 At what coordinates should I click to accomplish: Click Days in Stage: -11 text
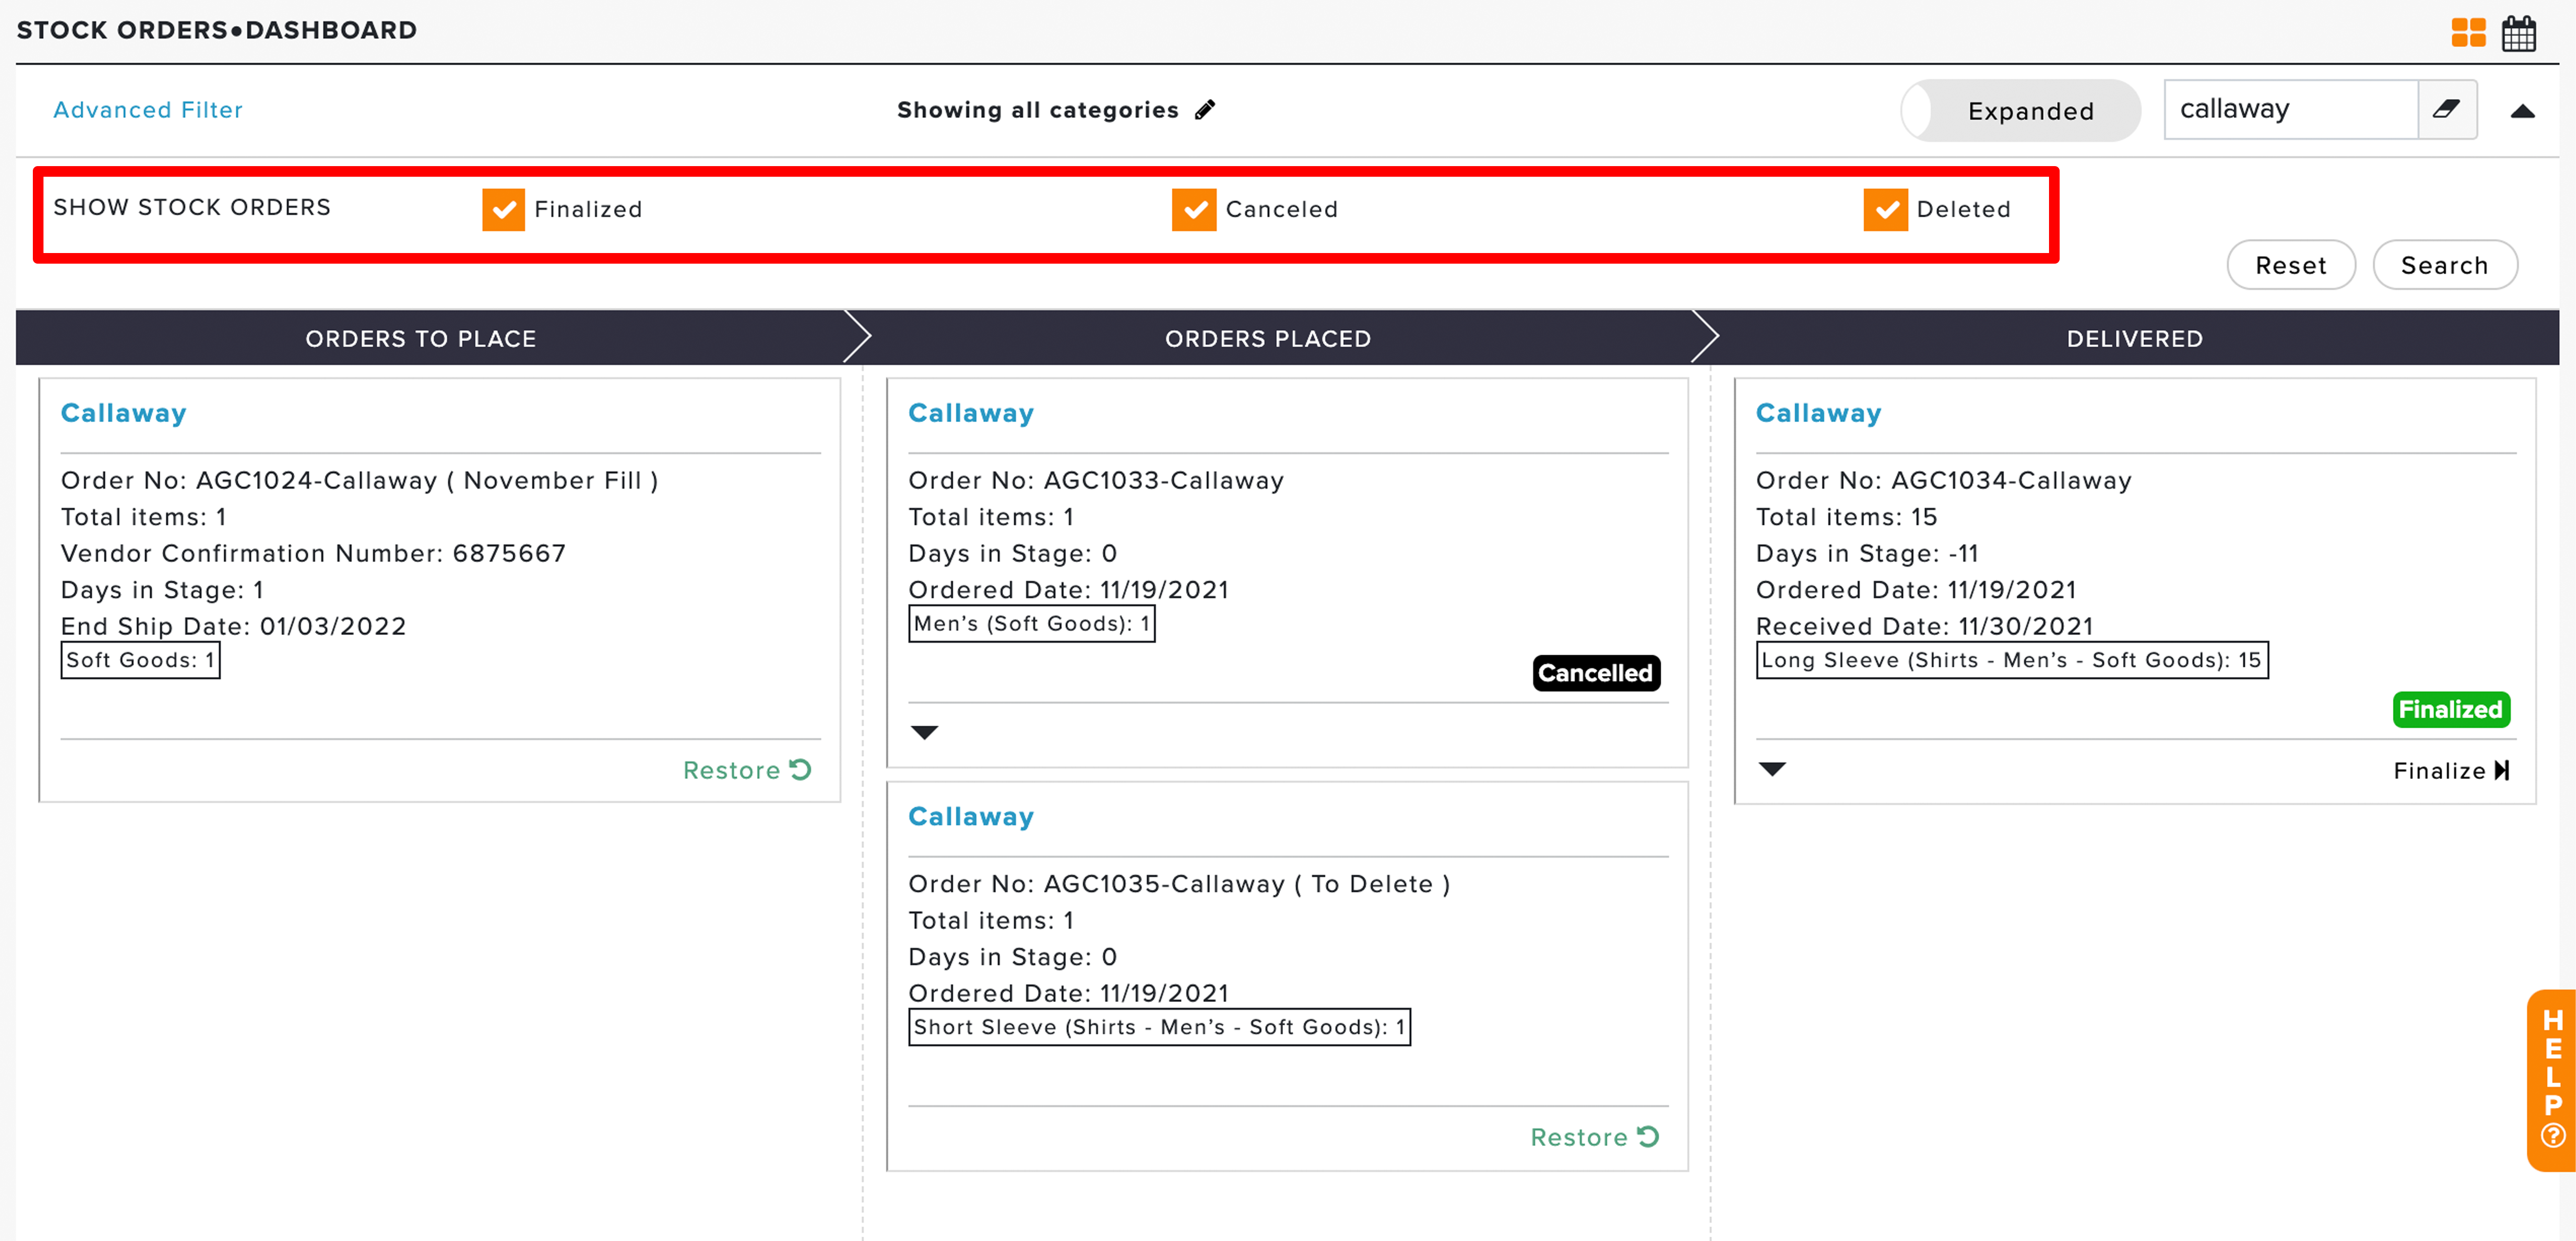click(1867, 553)
